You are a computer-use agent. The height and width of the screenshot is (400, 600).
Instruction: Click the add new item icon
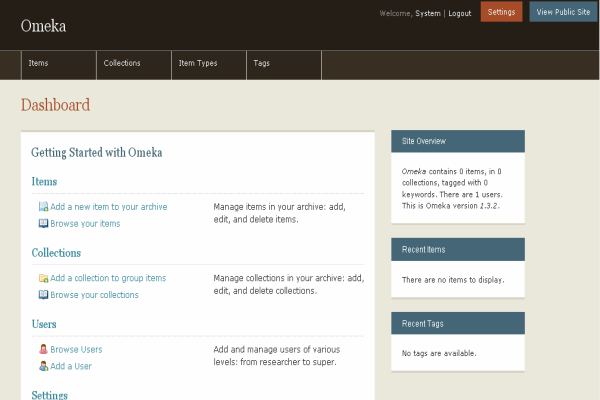pyautogui.click(x=43, y=207)
